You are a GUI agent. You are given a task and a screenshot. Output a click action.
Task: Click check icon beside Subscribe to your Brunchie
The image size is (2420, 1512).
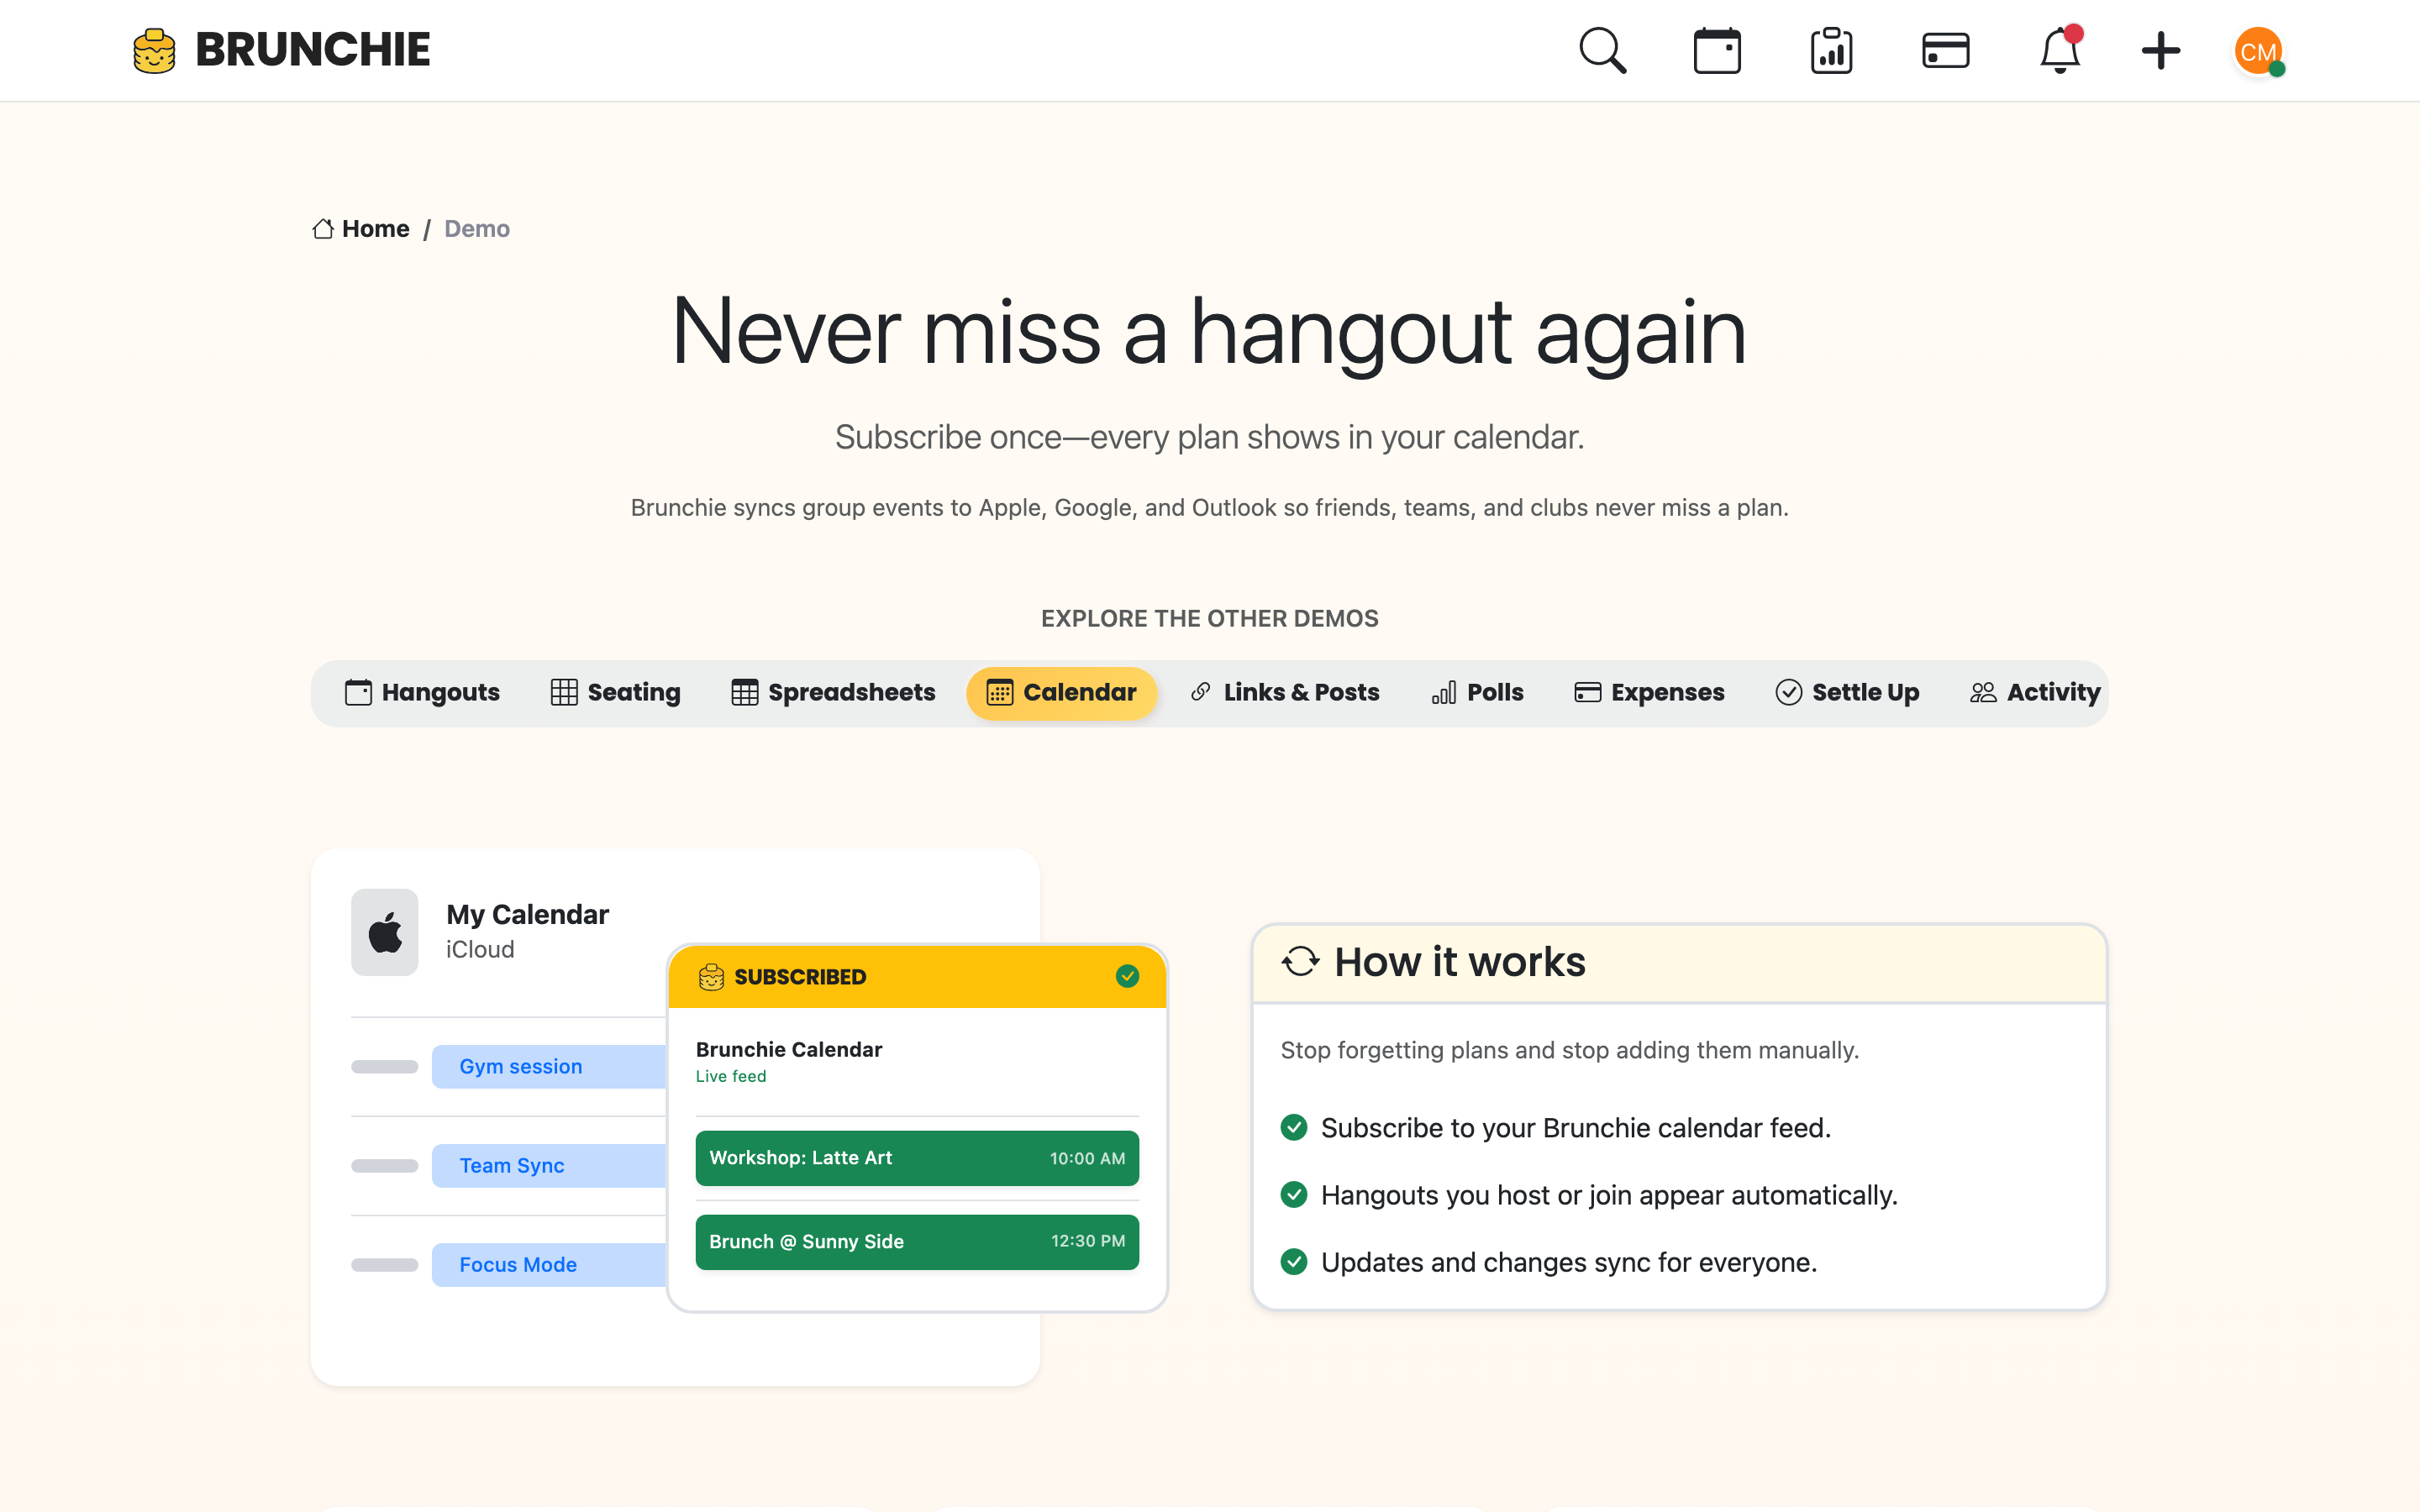click(1294, 1127)
